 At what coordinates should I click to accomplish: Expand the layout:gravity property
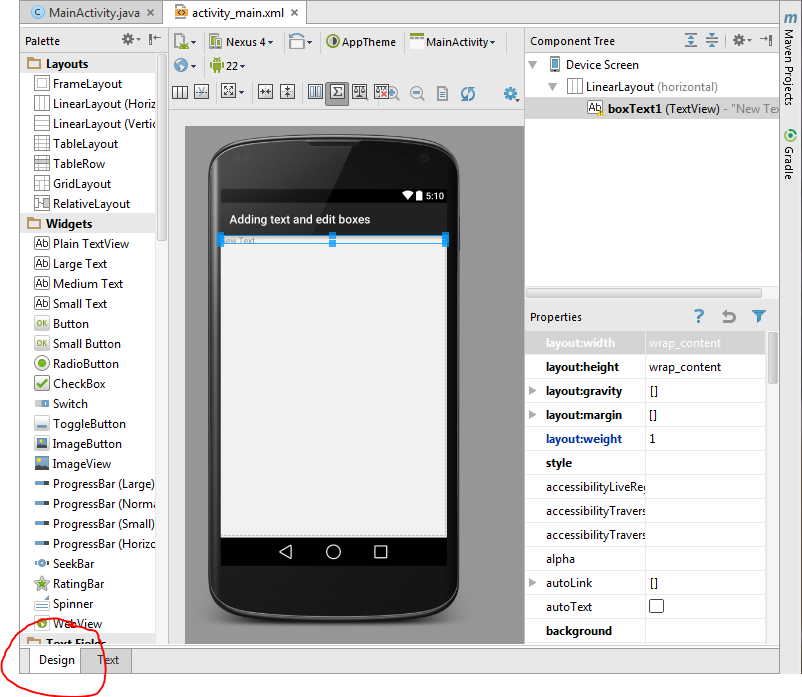(x=533, y=391)
